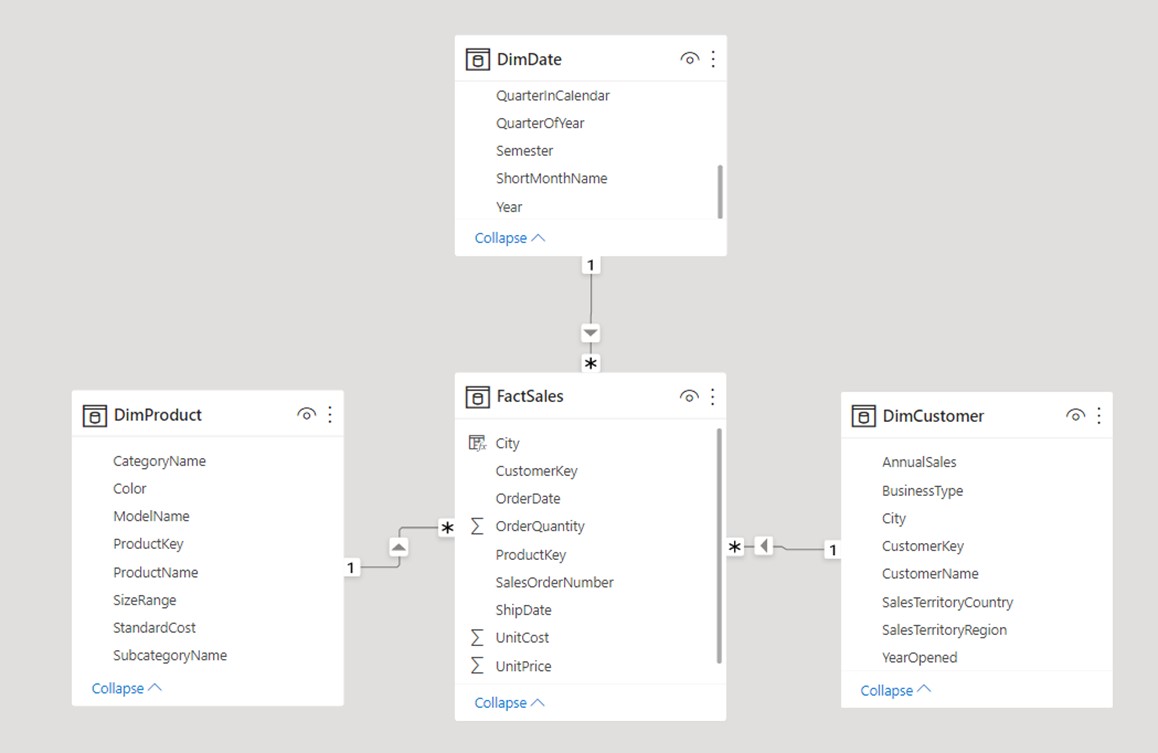Click the calculated column icon beside City
This screenshot has width=1158, height=753.
(477, 443)
